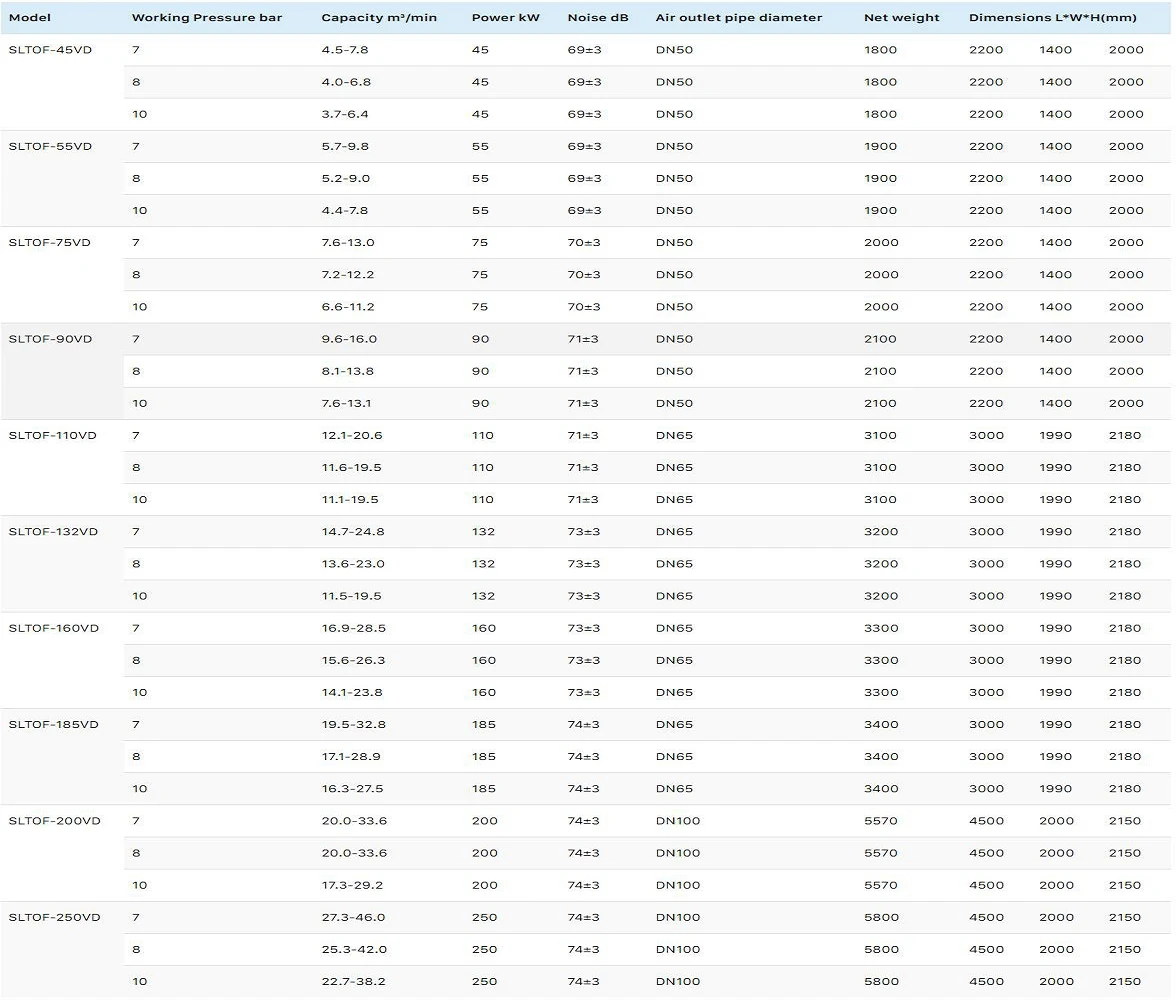Click capacity value 9.6-16.0
Viewport: 1176px width, 1000px height.
[350, 339]
